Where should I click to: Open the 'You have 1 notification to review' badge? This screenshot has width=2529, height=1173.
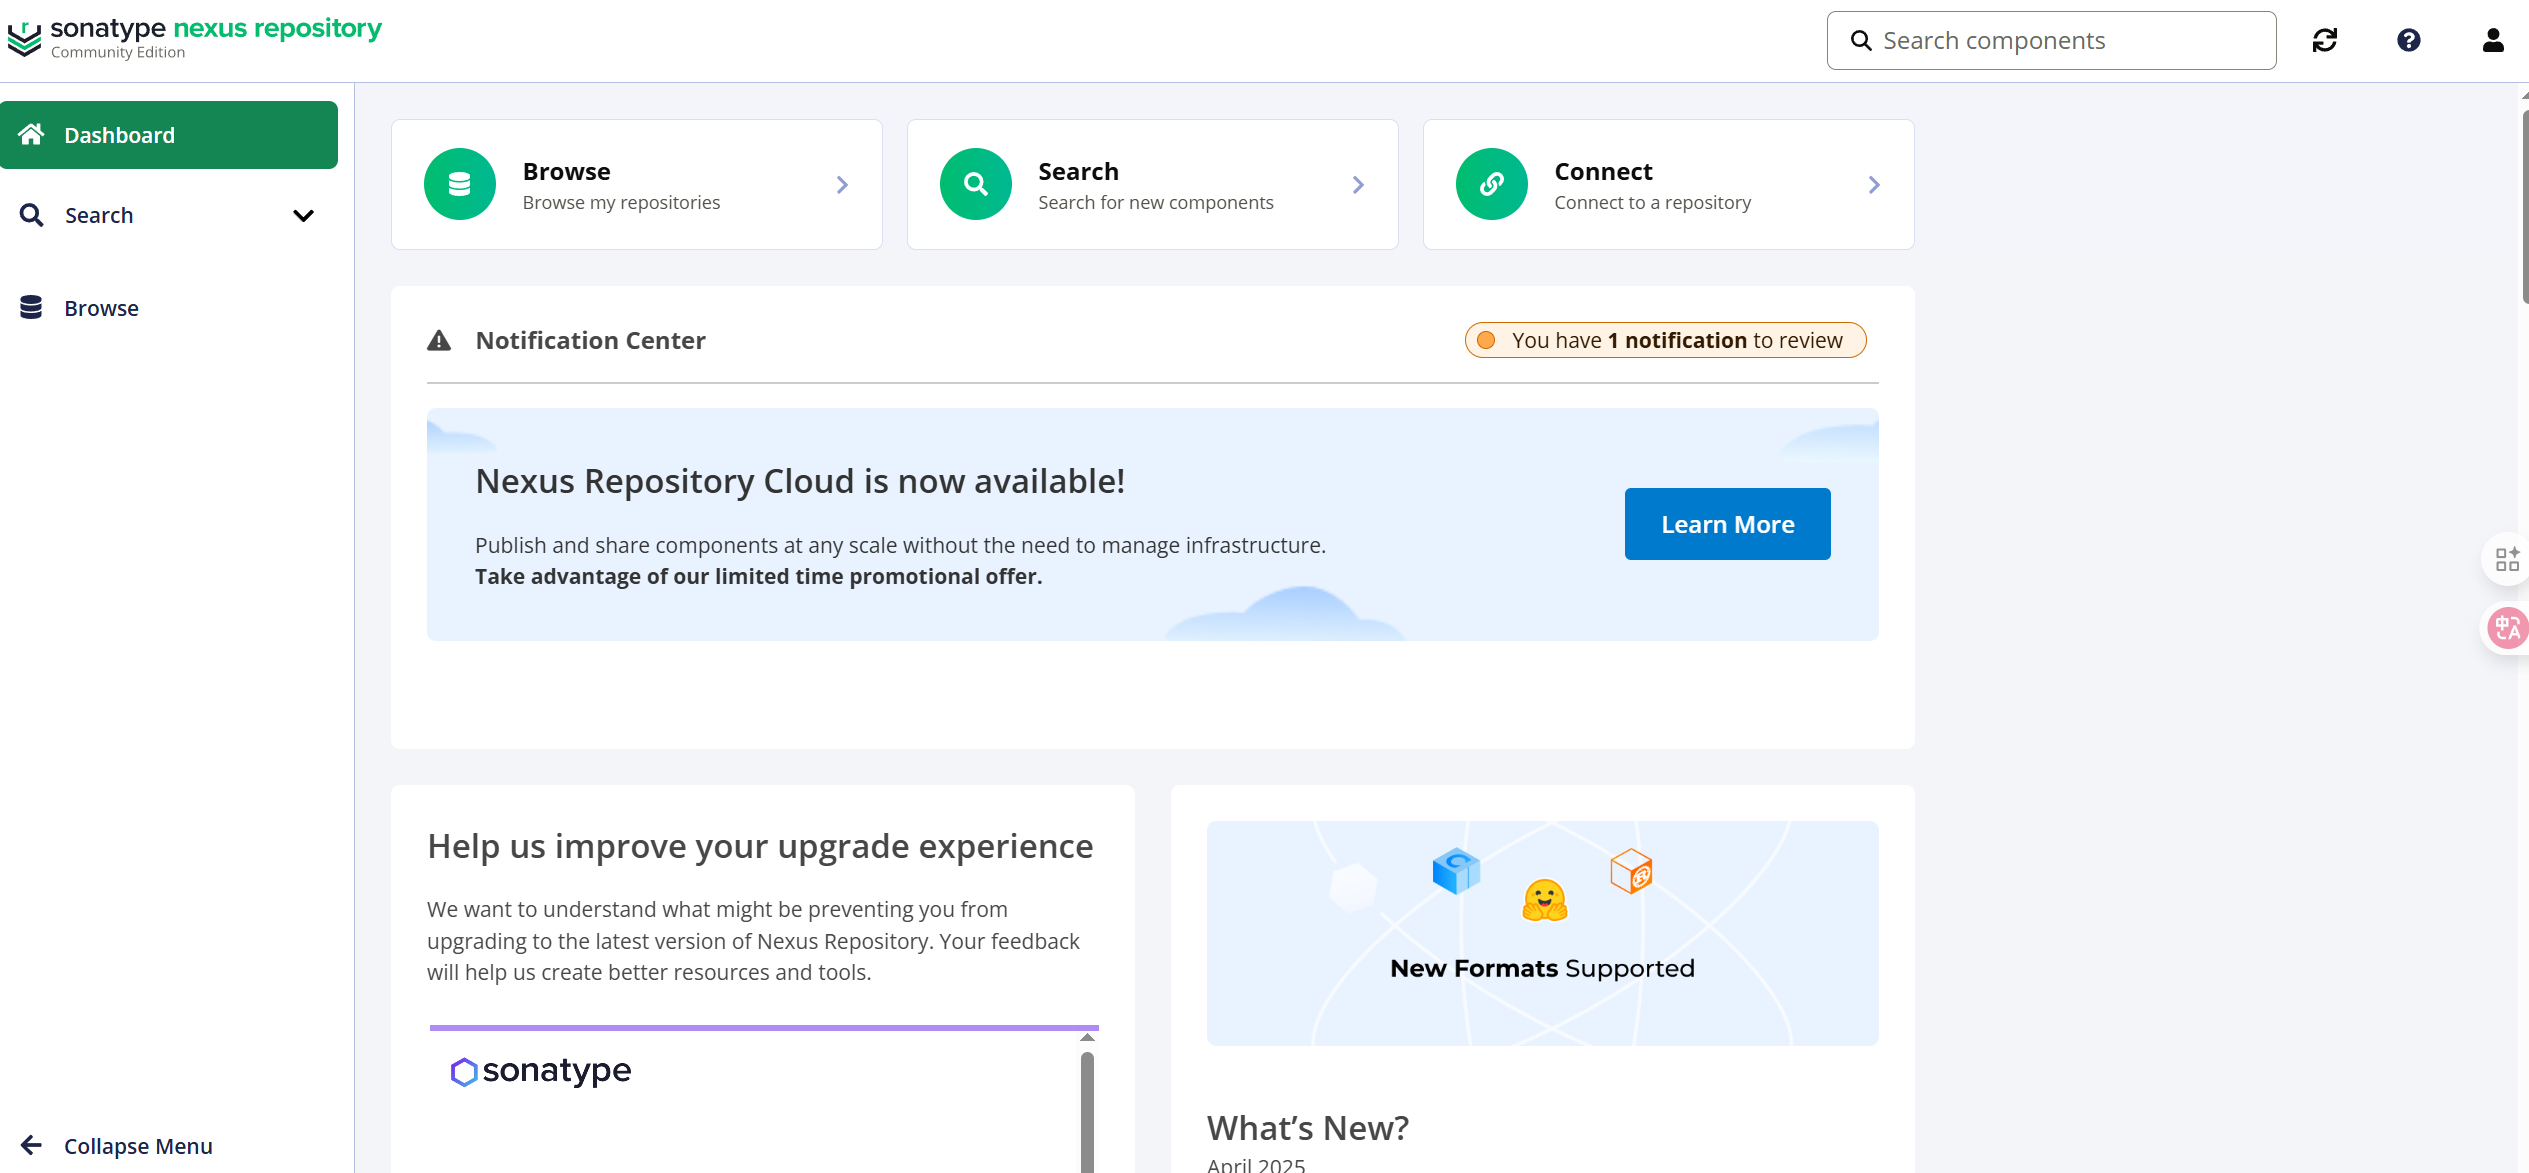pyautogui.click(x=1665, y=340)
